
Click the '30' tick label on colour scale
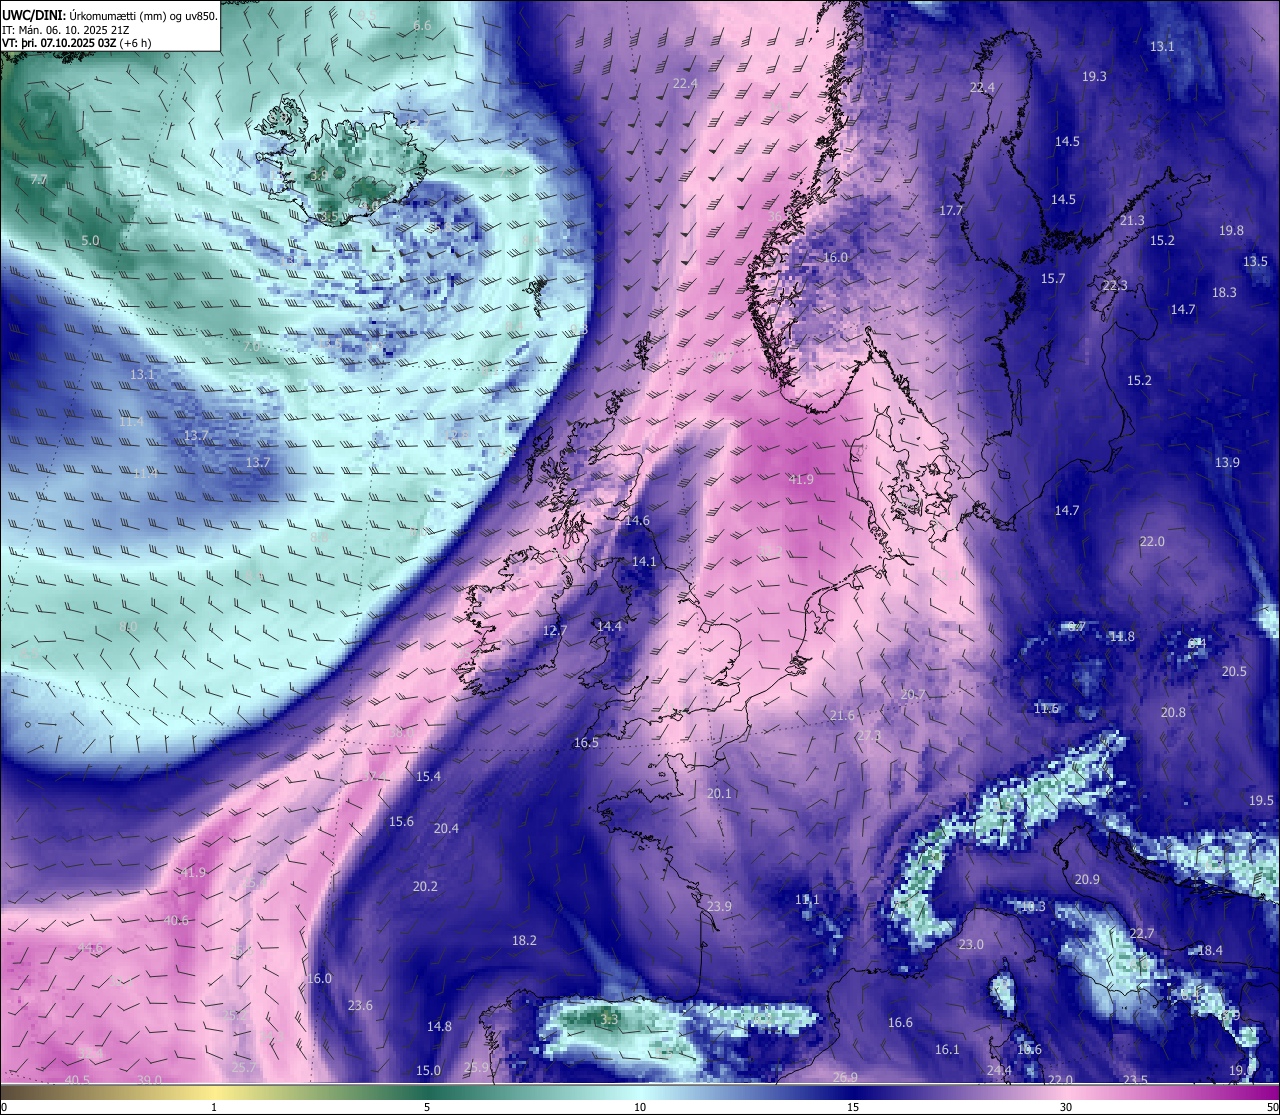(x=1066, y=1107)
